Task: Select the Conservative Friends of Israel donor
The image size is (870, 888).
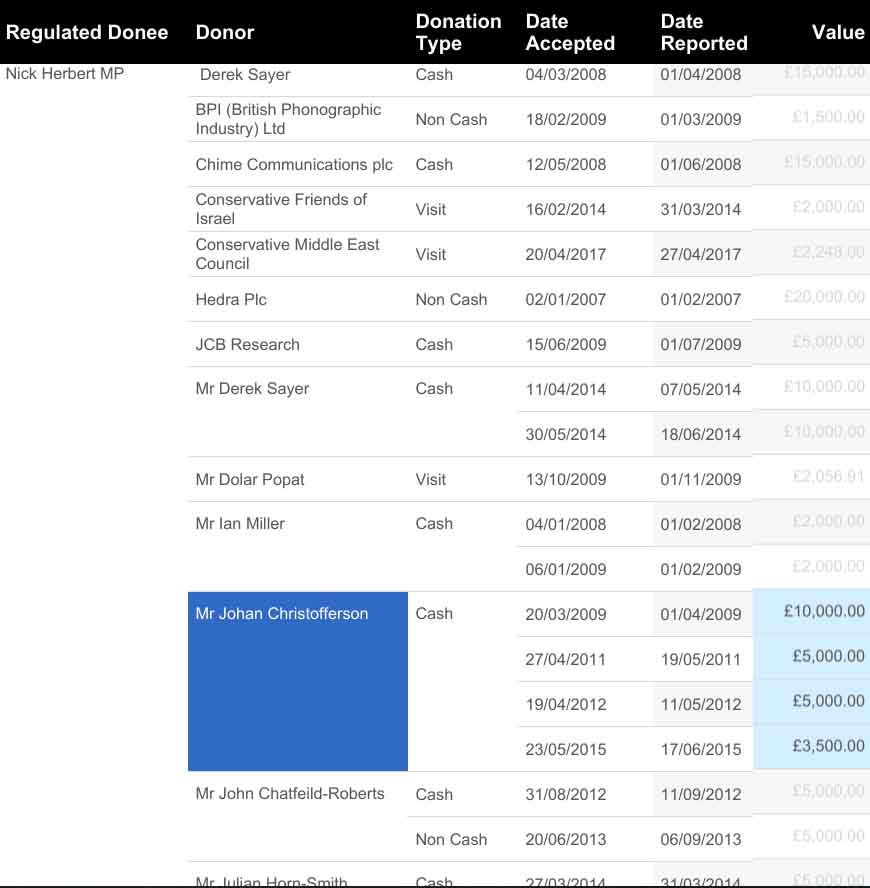Action: [x=281, y=209]
